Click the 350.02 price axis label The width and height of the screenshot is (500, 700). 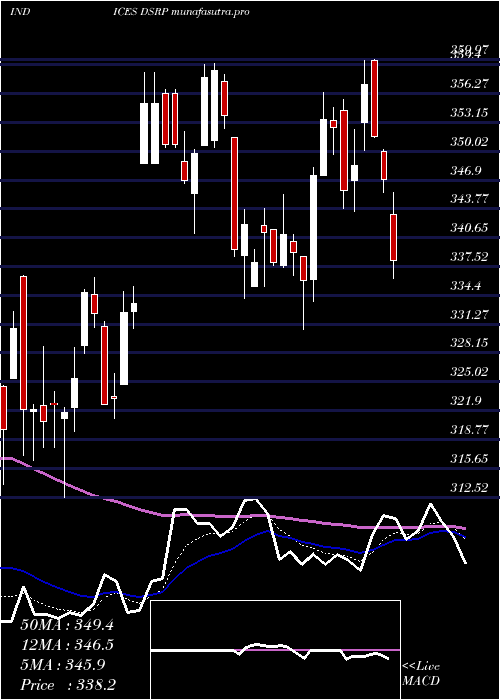click(468, 142)
